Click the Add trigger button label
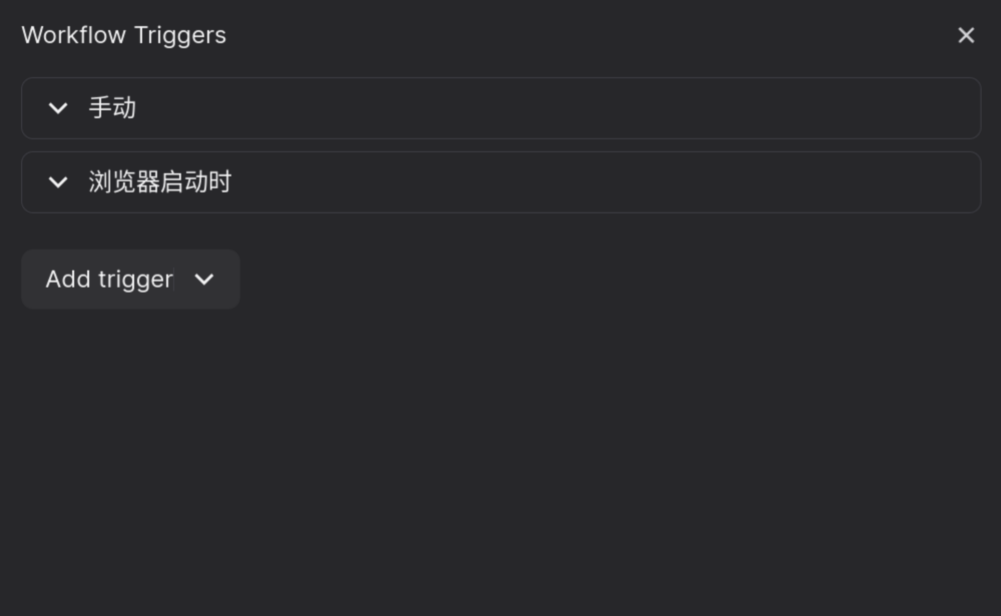 point(109,280)
